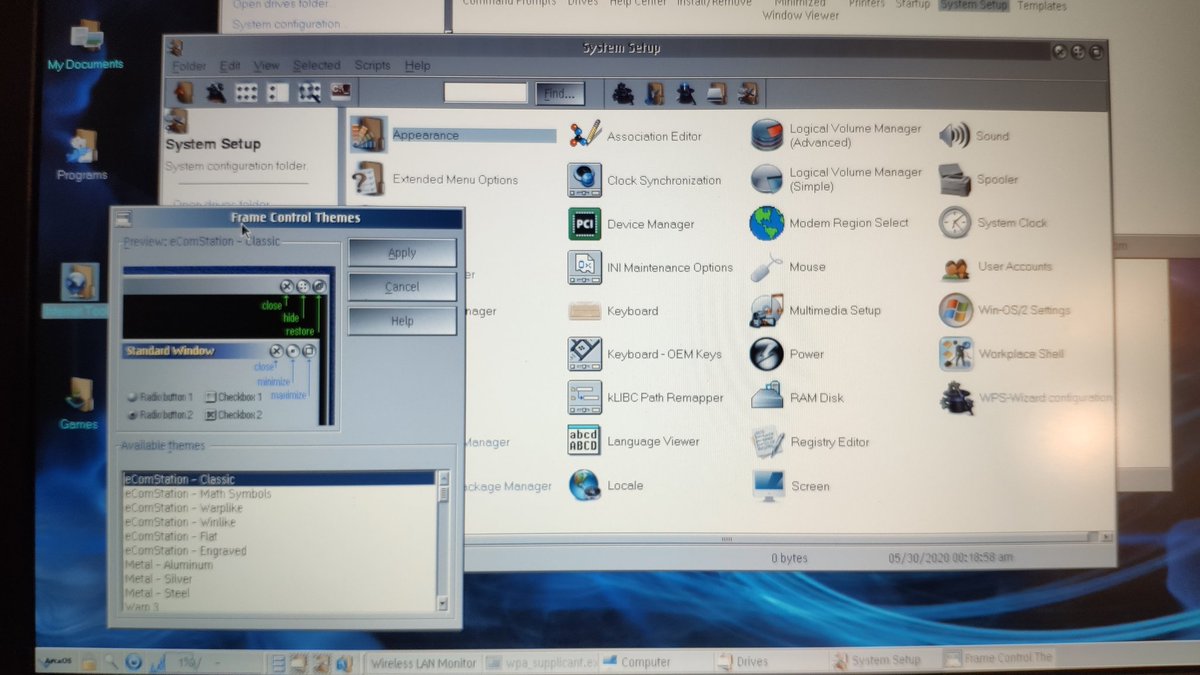Open Logical Volume Manager (Simple)
Image resolution: width=1200 pixels, height=675 pixels.
(x=767, y=179)
